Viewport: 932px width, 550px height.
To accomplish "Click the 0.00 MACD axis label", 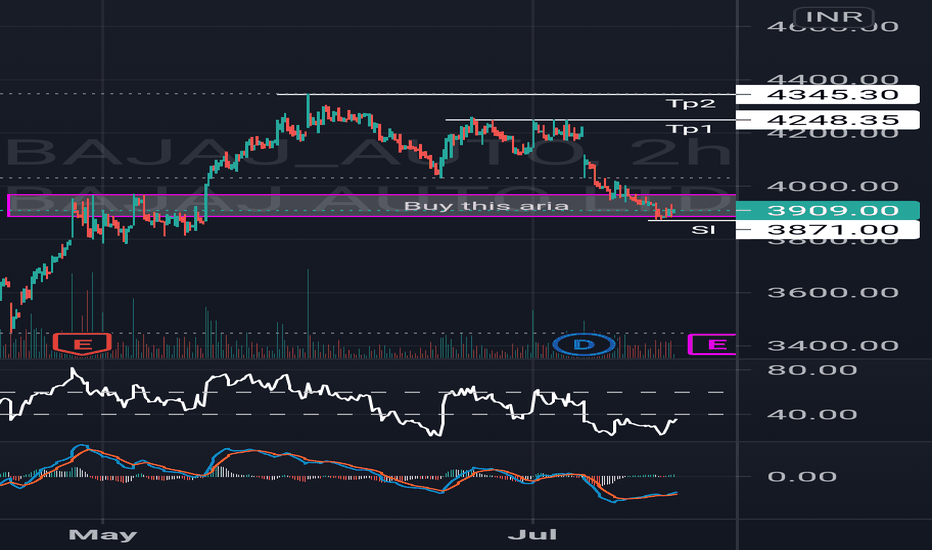I will (802, 477).
